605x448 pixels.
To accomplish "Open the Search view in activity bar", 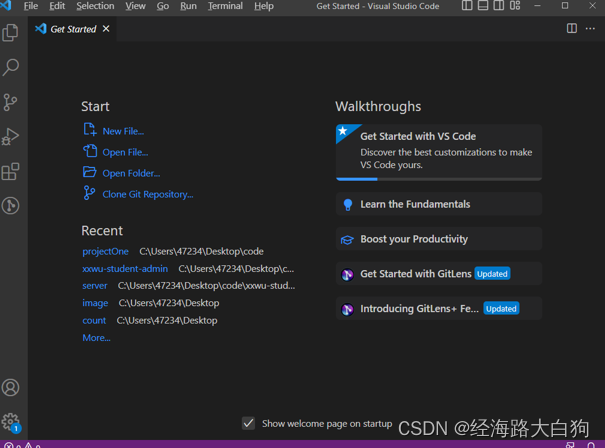I will (10, 67).
